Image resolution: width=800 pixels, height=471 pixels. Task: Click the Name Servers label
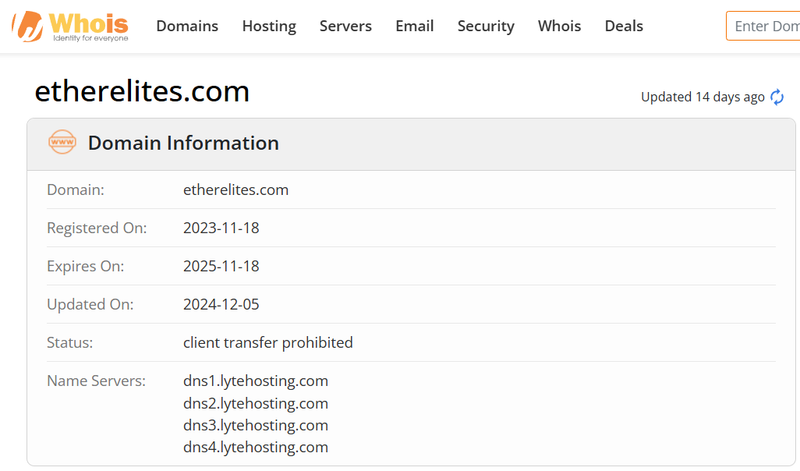click(96, 381)
